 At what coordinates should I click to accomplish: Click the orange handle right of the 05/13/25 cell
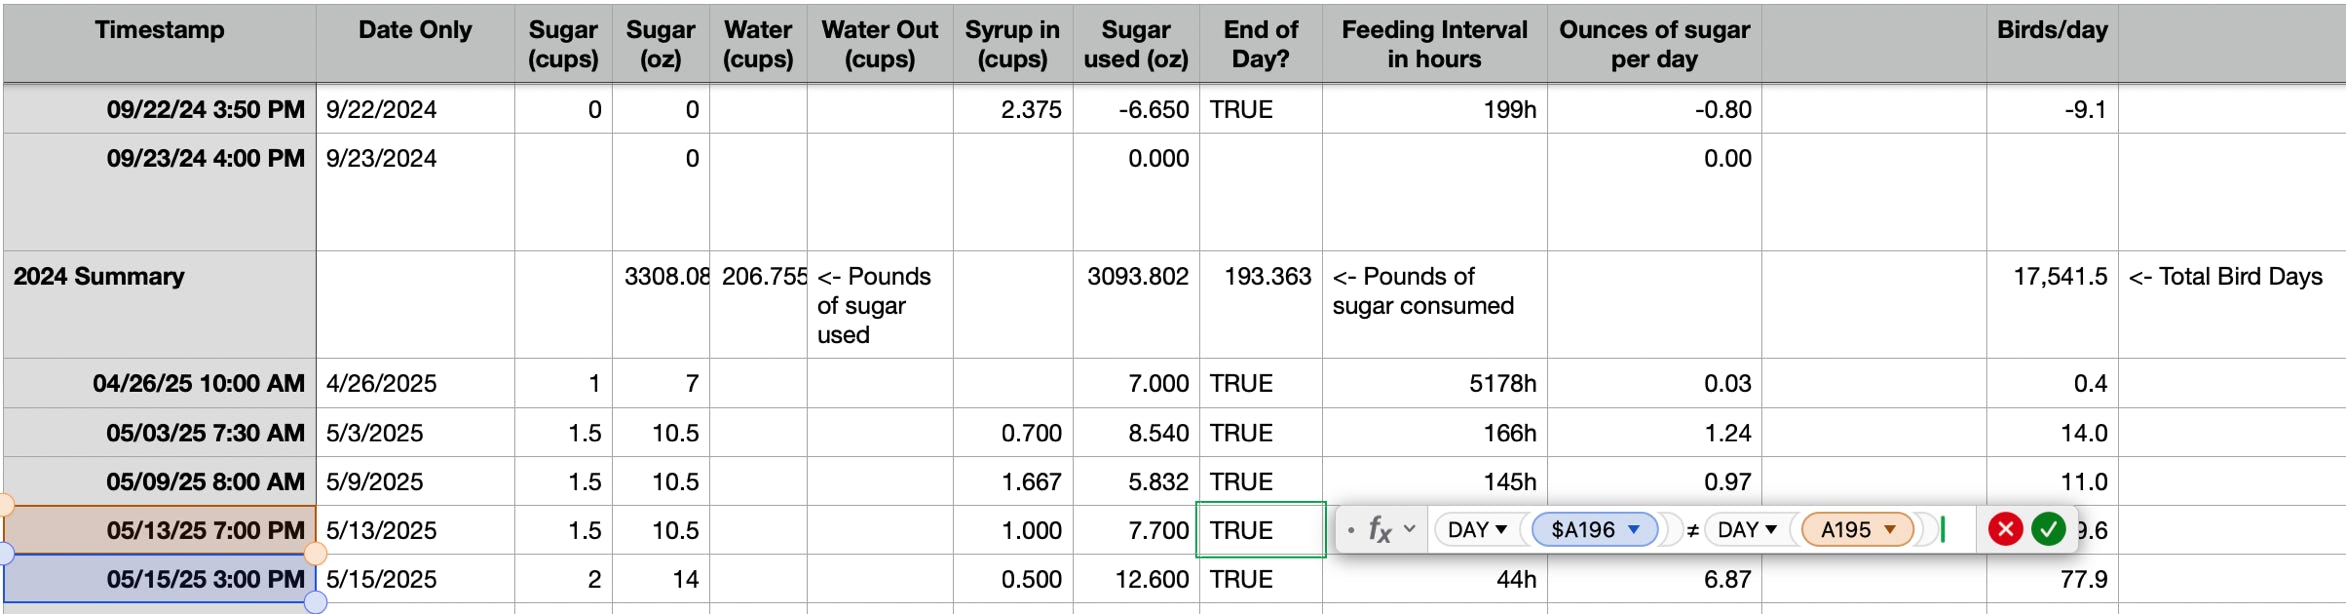tap(315, 553)
